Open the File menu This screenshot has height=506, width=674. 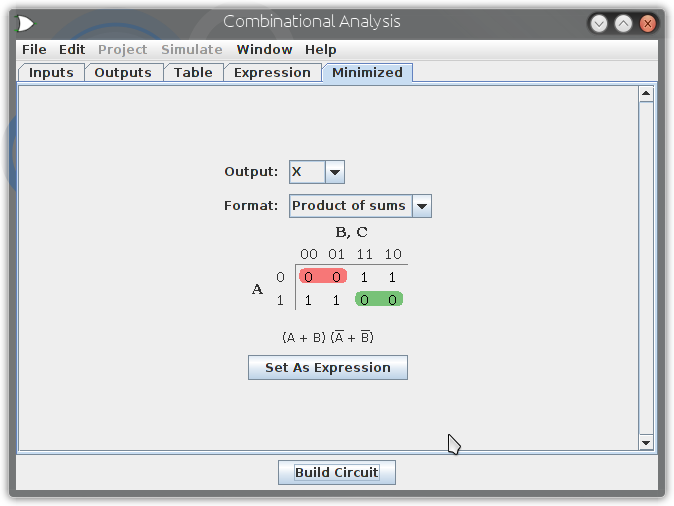point(34,49)
